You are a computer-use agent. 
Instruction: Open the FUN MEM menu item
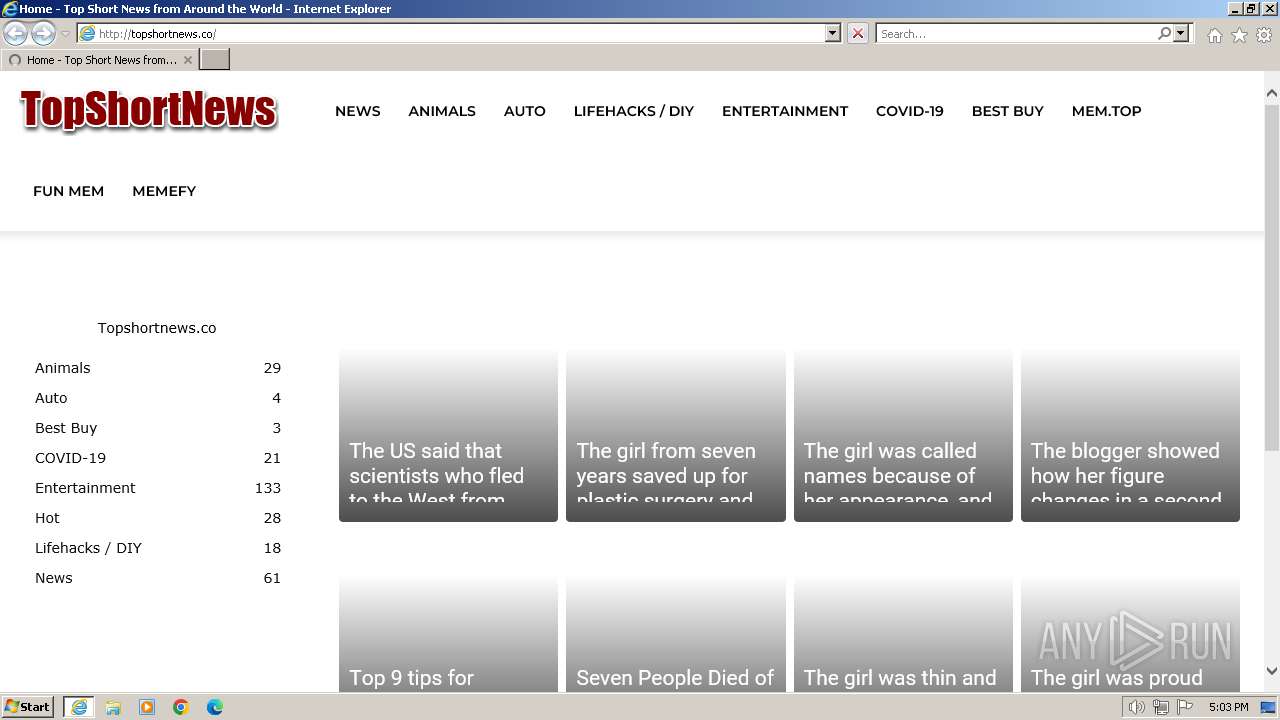click(68, 191)
